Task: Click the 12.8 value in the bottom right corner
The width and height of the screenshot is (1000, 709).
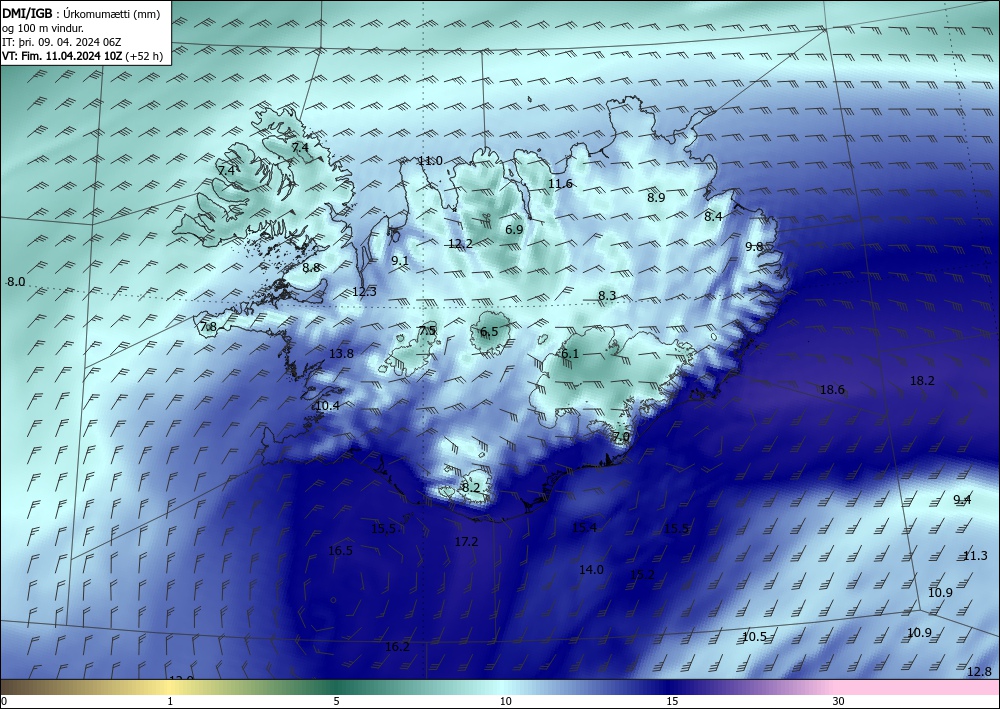Action: point(980,671)
